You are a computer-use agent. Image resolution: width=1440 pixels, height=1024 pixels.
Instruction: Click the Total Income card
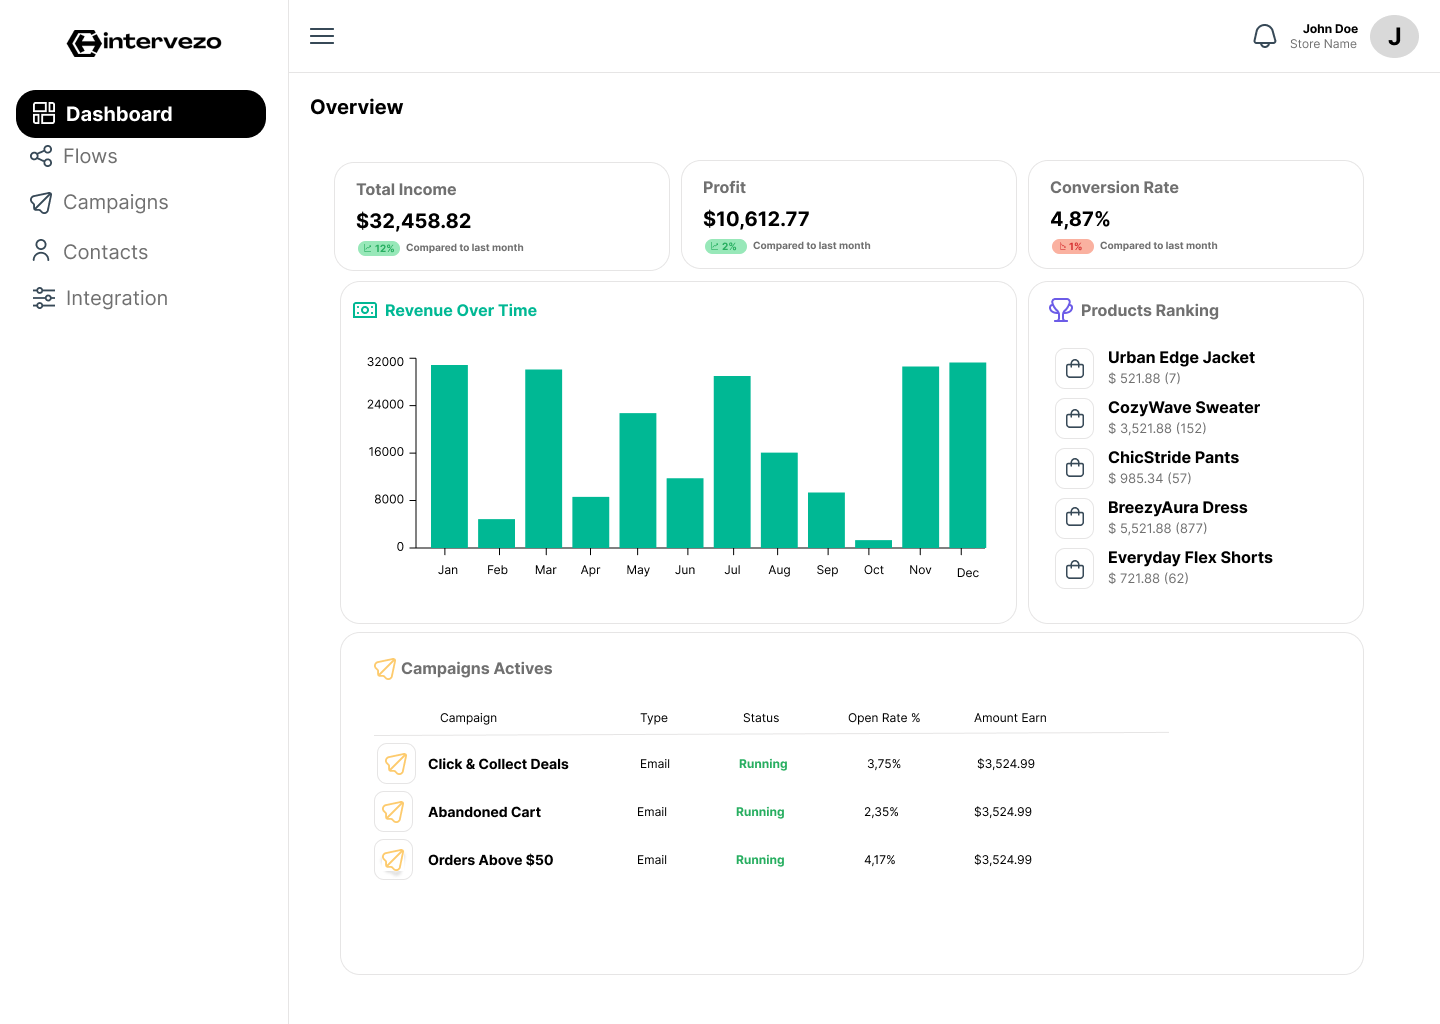[502, 216]
